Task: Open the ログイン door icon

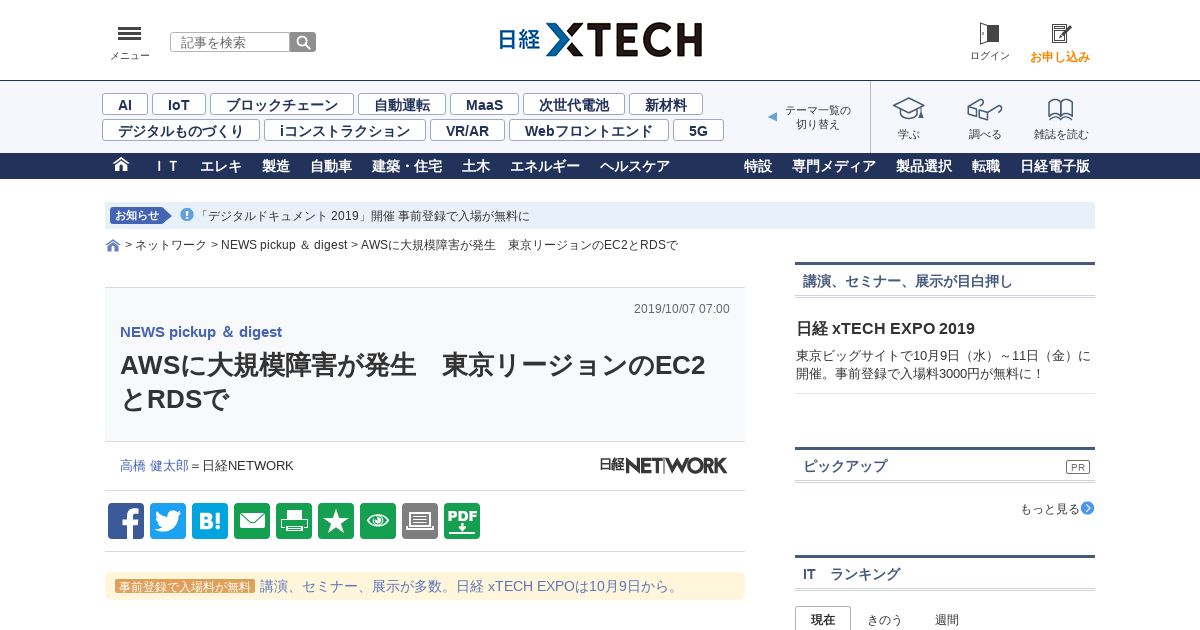Action: [989, 34]
